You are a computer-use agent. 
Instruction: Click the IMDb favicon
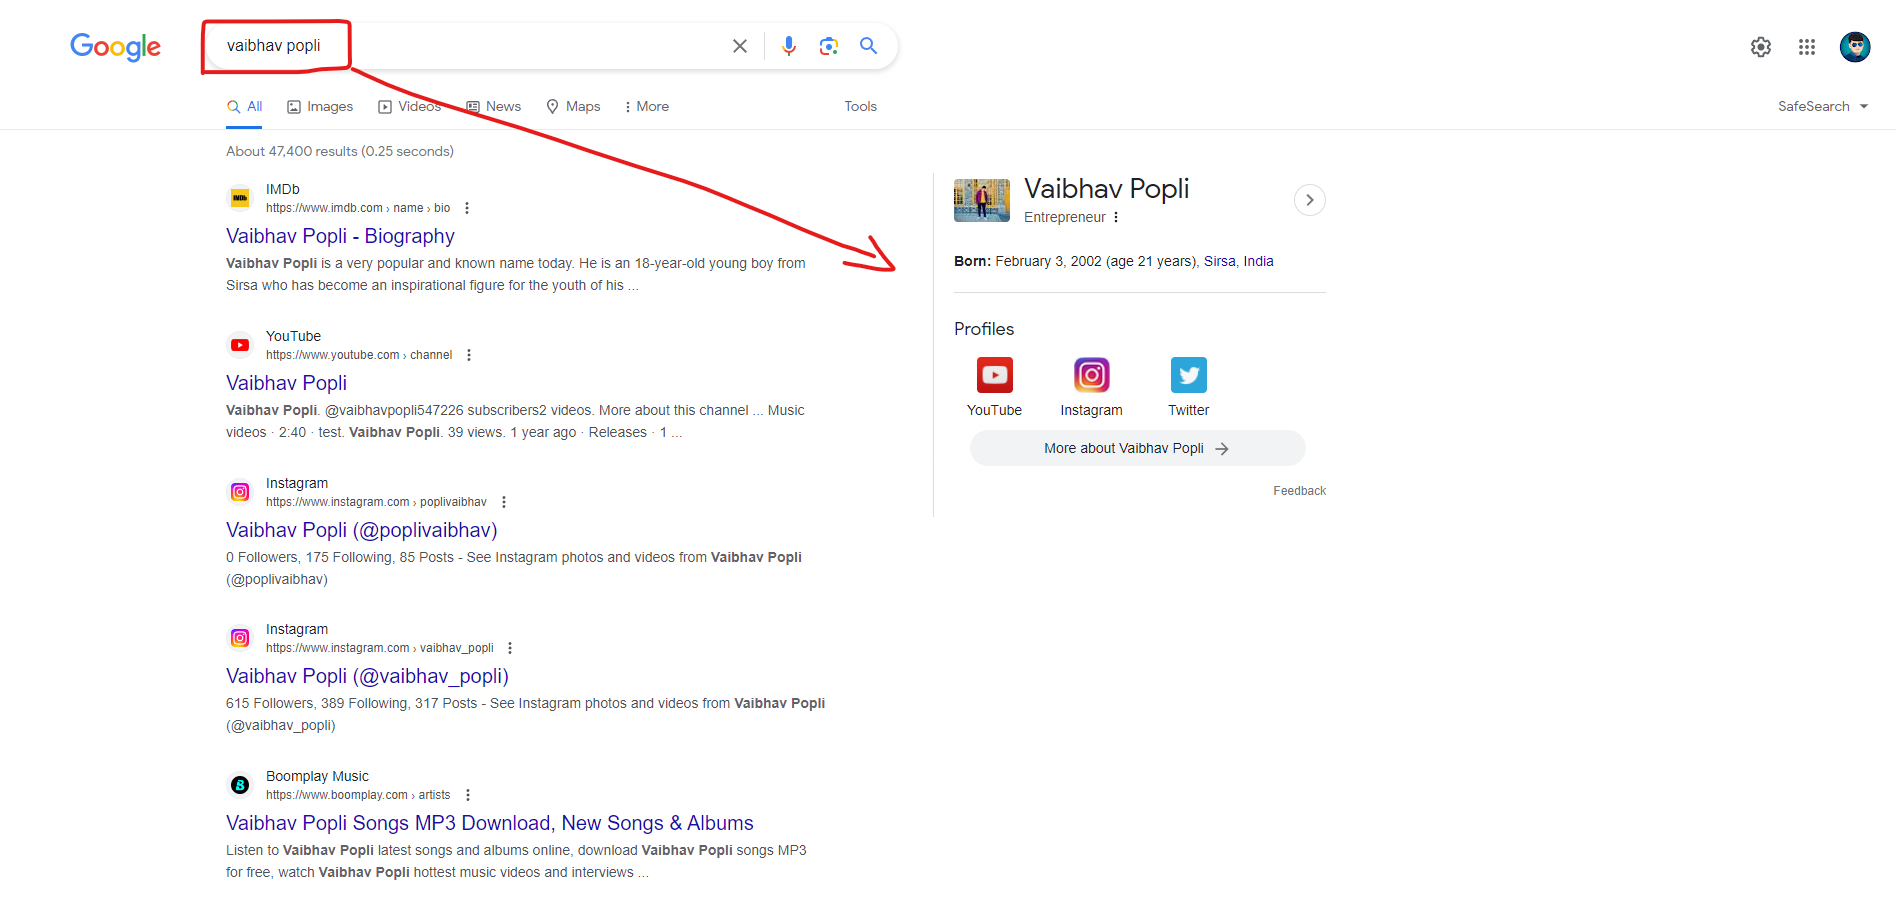(x=240, y=198)
